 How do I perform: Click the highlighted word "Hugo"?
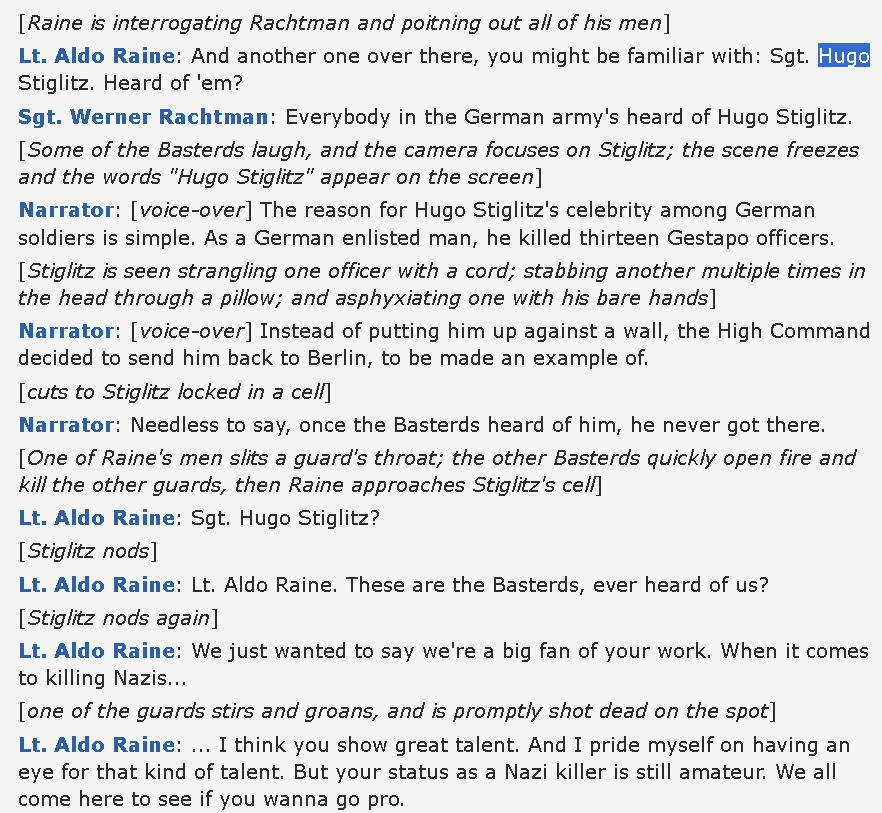point(844,56)
